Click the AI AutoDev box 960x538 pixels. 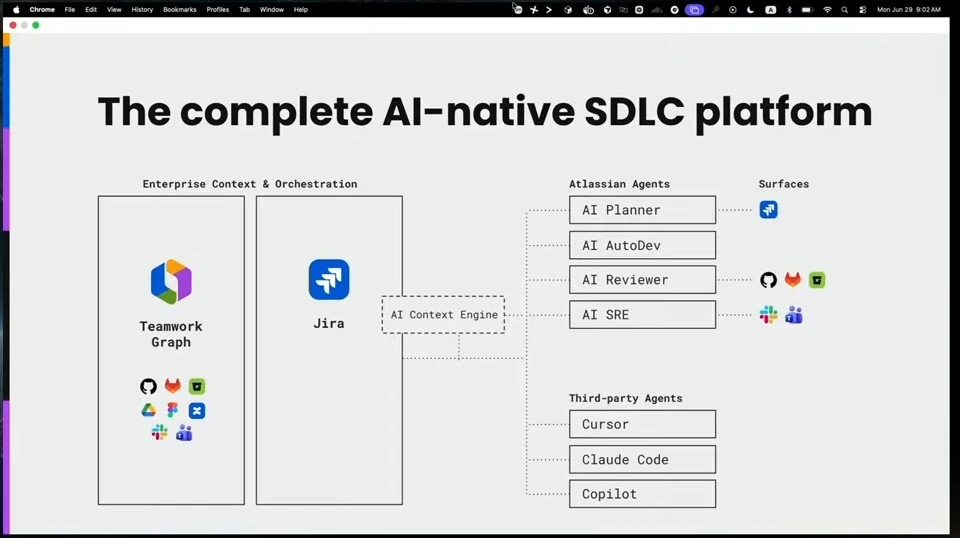click(642, 245)
